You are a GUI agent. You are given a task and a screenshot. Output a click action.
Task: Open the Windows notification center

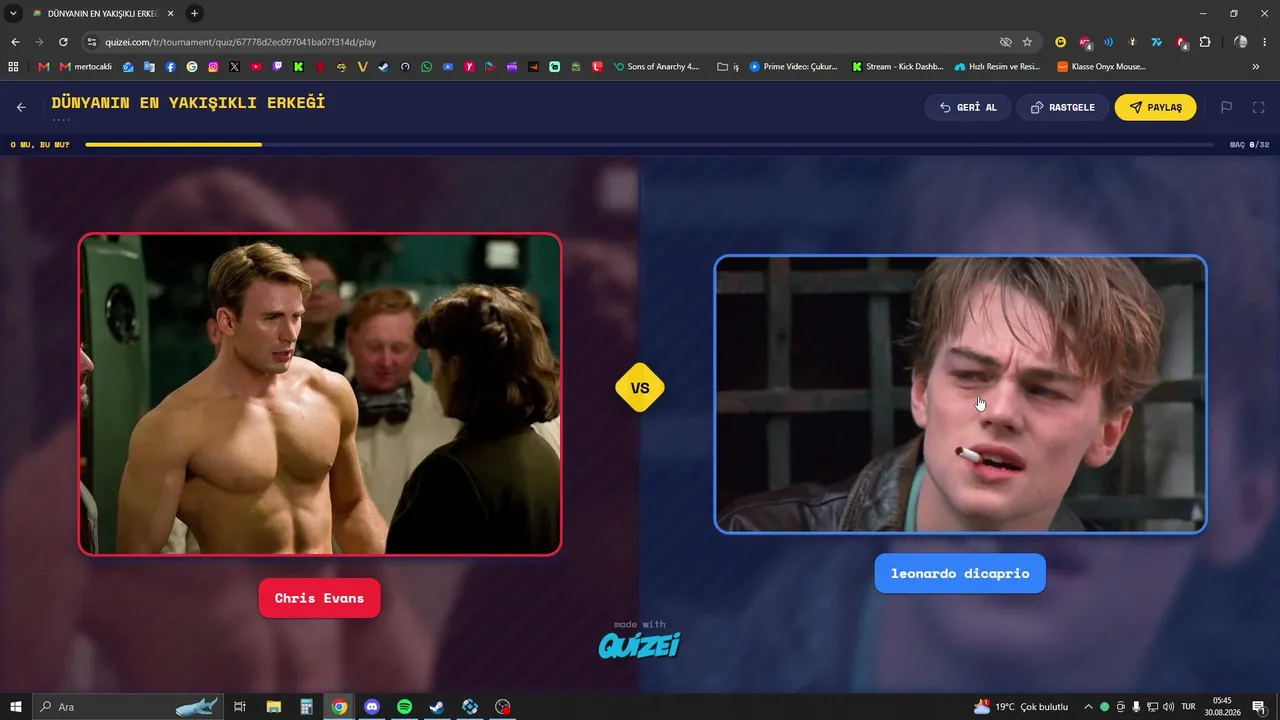point(1259,707)
